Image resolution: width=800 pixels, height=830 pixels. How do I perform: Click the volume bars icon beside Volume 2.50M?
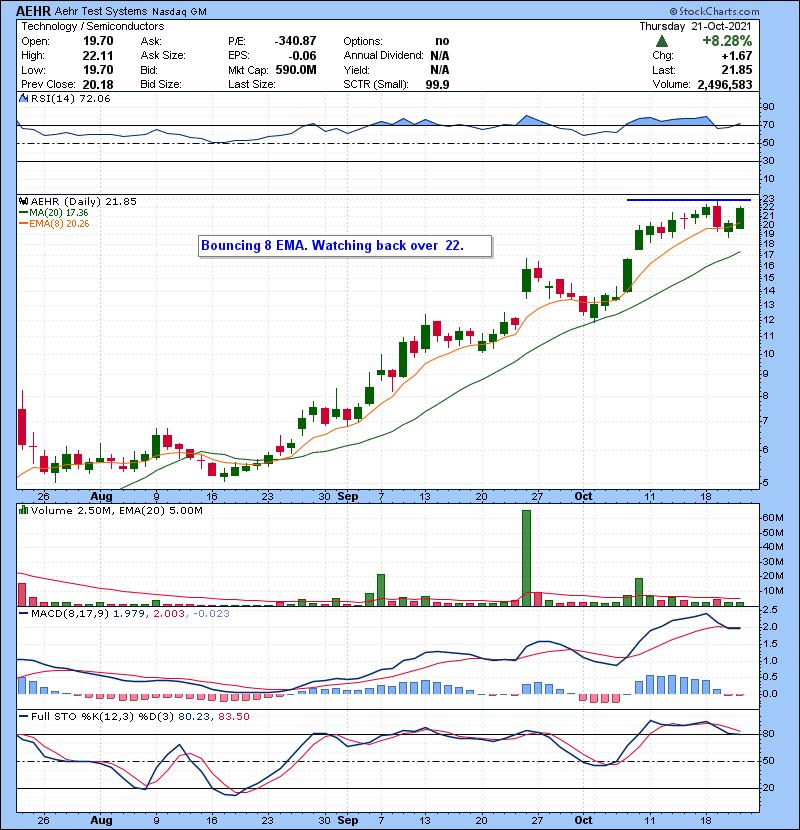point(23,510)
